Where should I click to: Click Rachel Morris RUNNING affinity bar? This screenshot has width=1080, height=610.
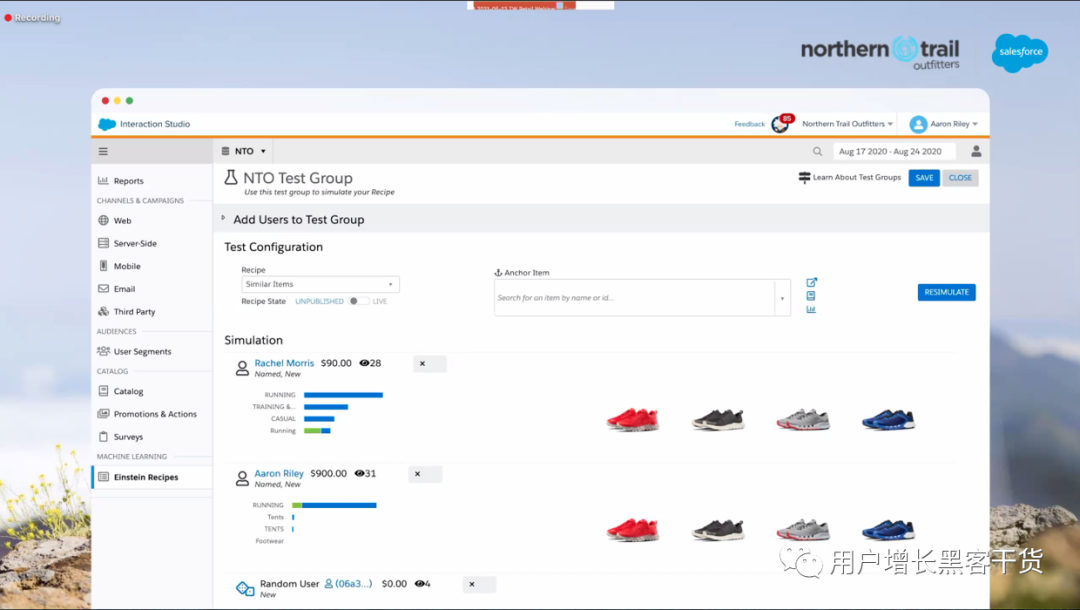(x=343, y=395)
